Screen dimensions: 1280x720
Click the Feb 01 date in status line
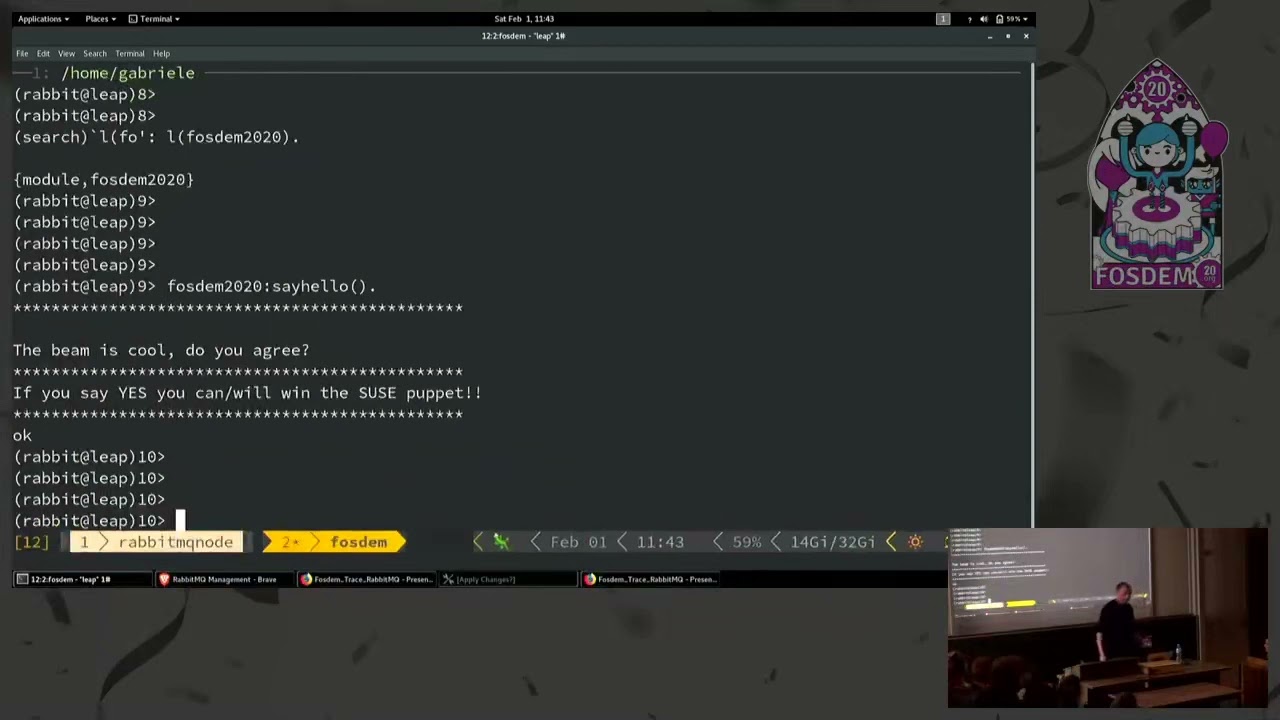coord(578,542)
